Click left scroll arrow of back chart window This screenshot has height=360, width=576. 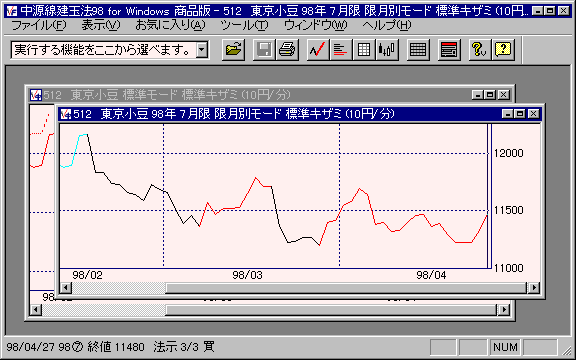click(x=36, y=310)
